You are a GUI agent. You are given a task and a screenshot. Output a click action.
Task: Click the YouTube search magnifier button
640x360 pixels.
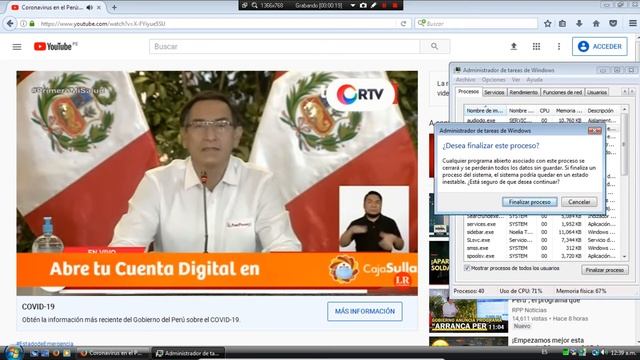435,47
